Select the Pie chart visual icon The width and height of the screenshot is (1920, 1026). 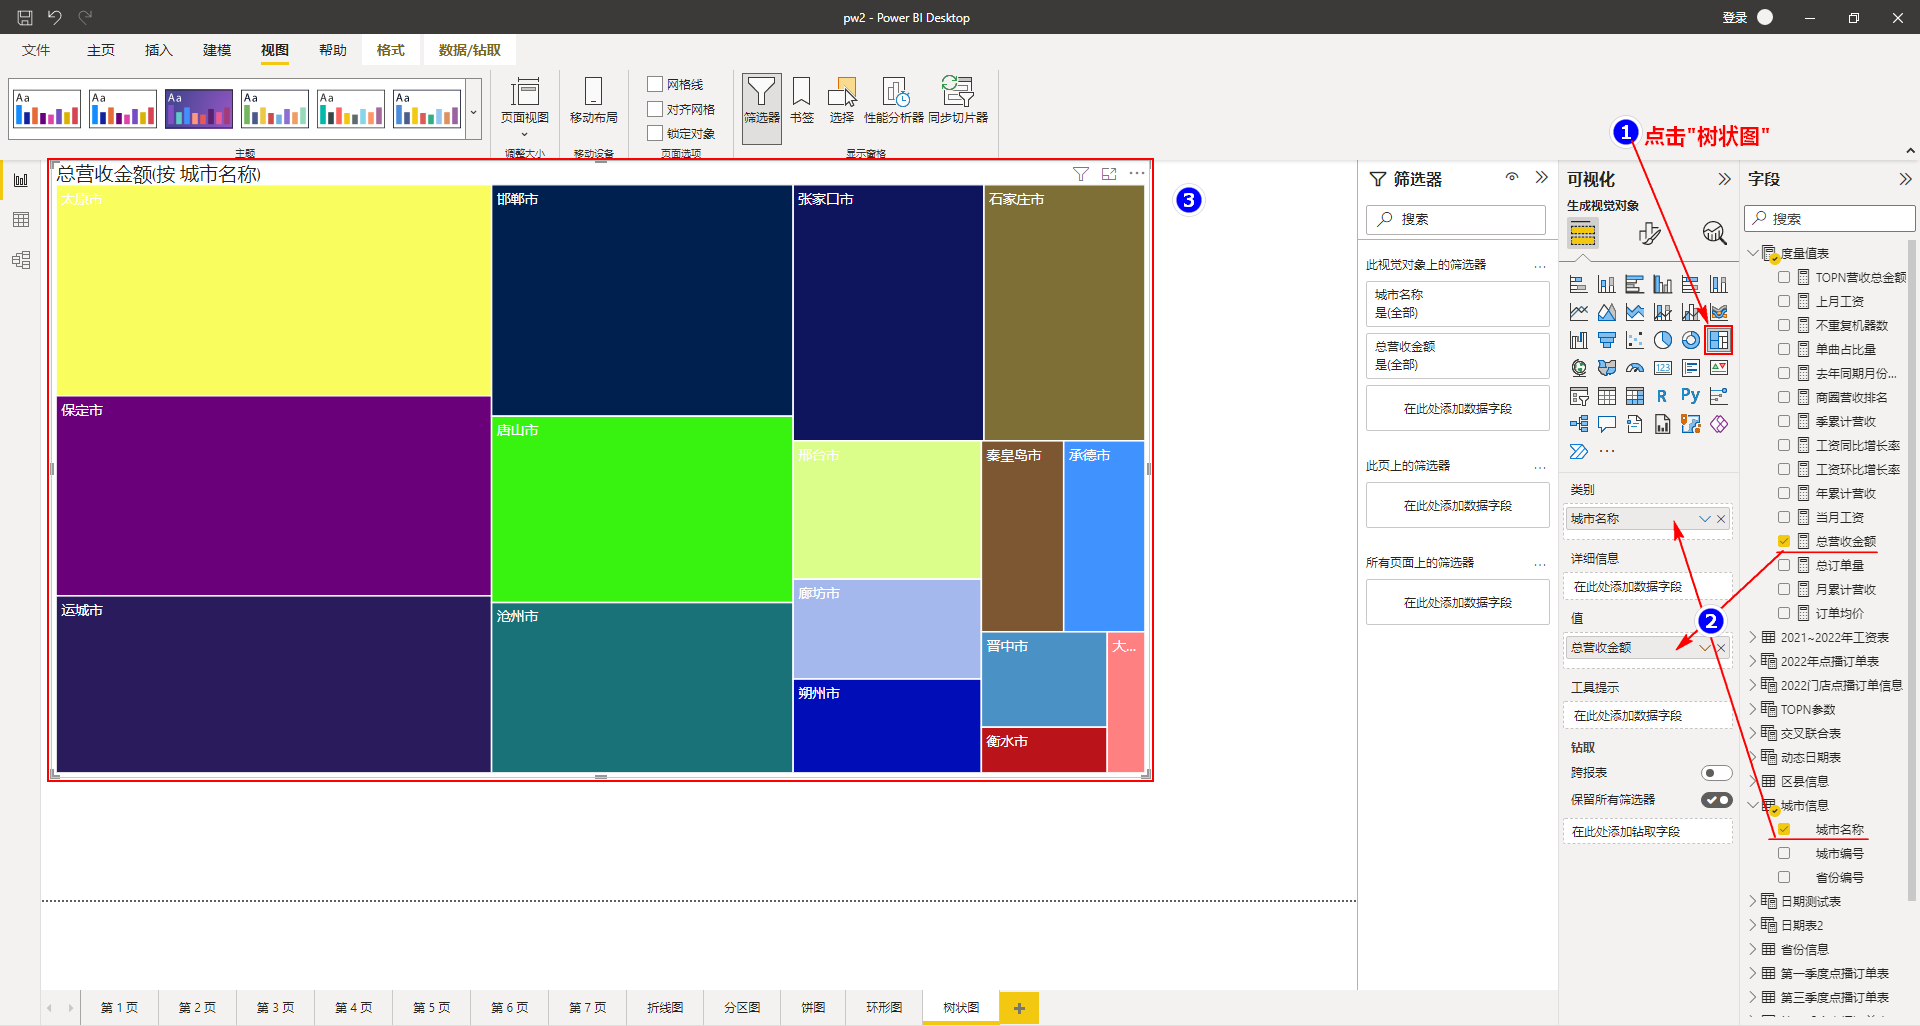click(1662, 340)
